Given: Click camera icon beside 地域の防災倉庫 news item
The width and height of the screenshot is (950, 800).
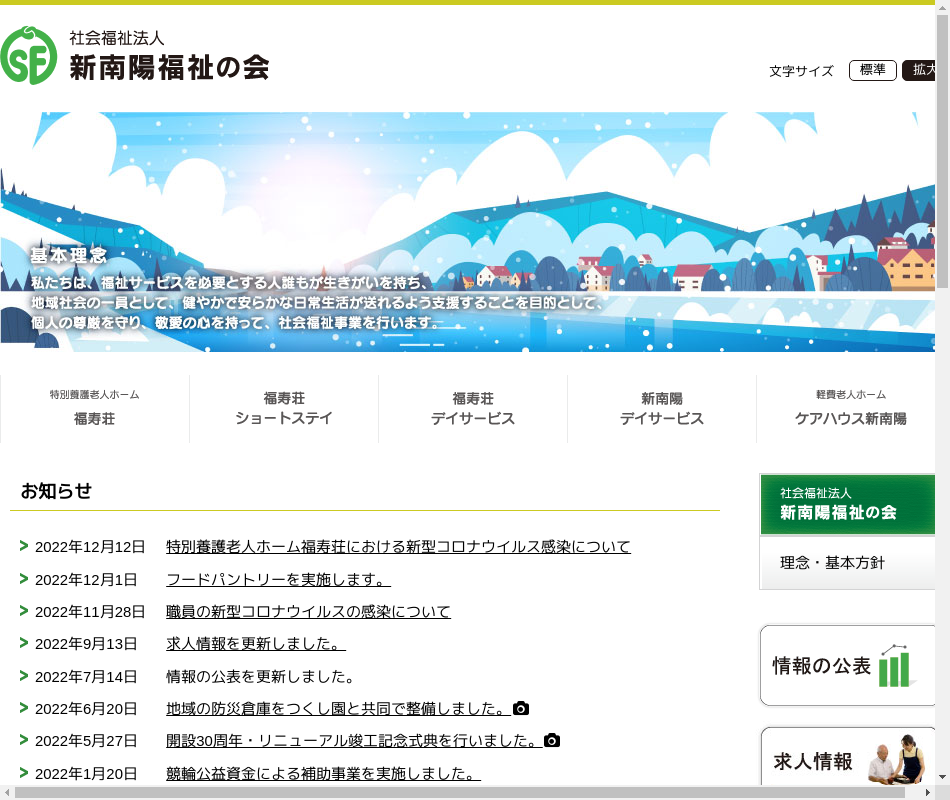Looking at the screenshot, I should coord(521,708).
